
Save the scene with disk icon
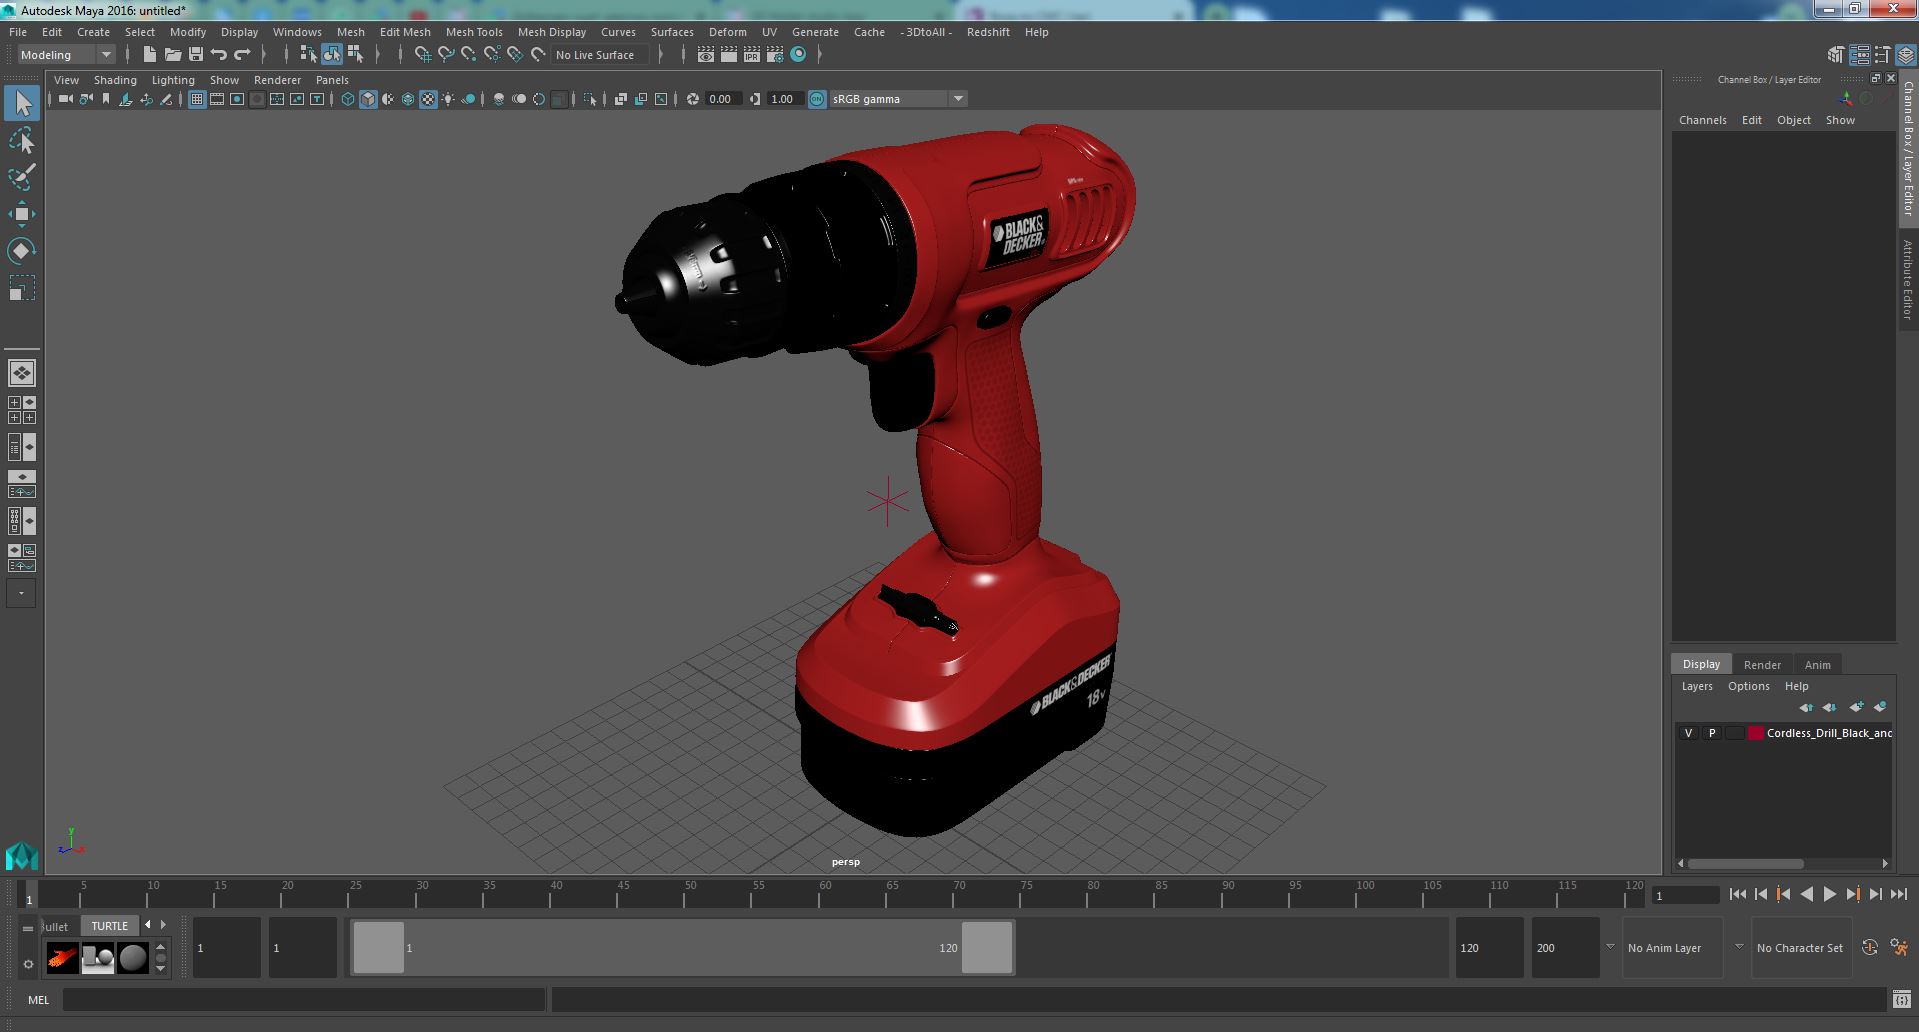pos(195,55)
